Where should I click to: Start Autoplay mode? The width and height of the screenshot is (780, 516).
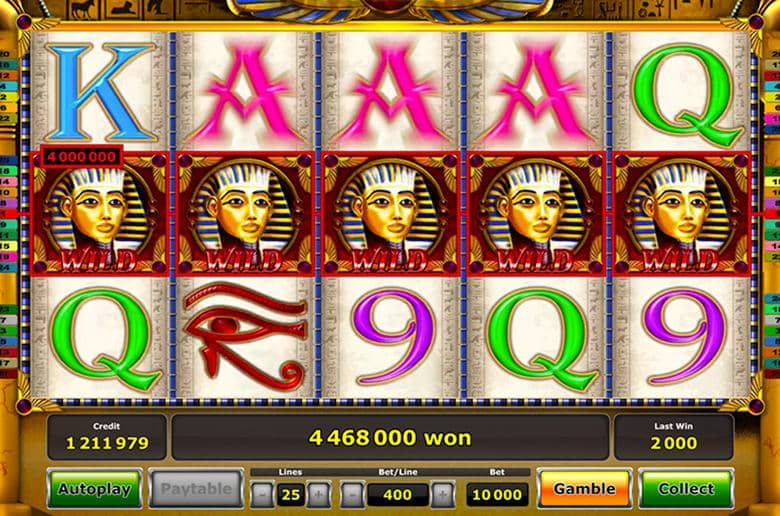tap(95, 489)
